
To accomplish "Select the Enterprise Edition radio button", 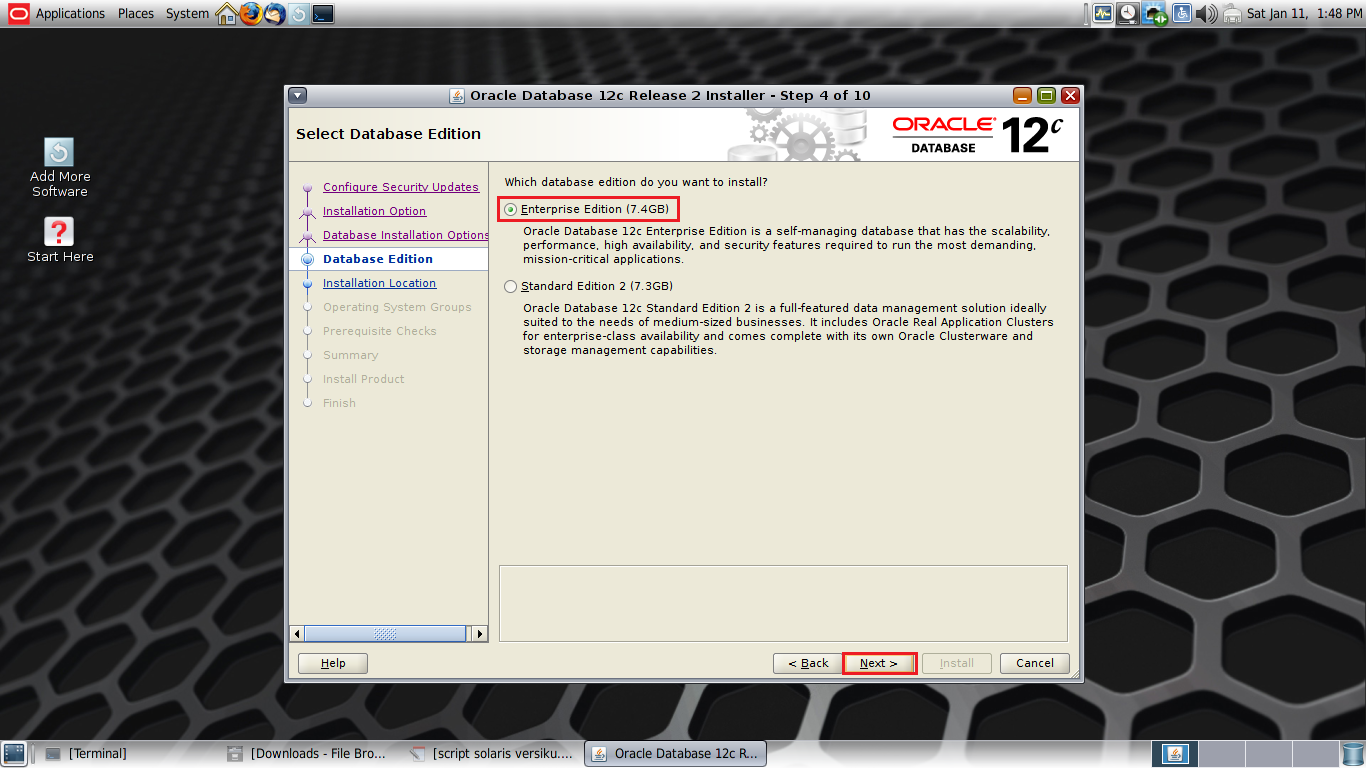I will coord(511,209).
